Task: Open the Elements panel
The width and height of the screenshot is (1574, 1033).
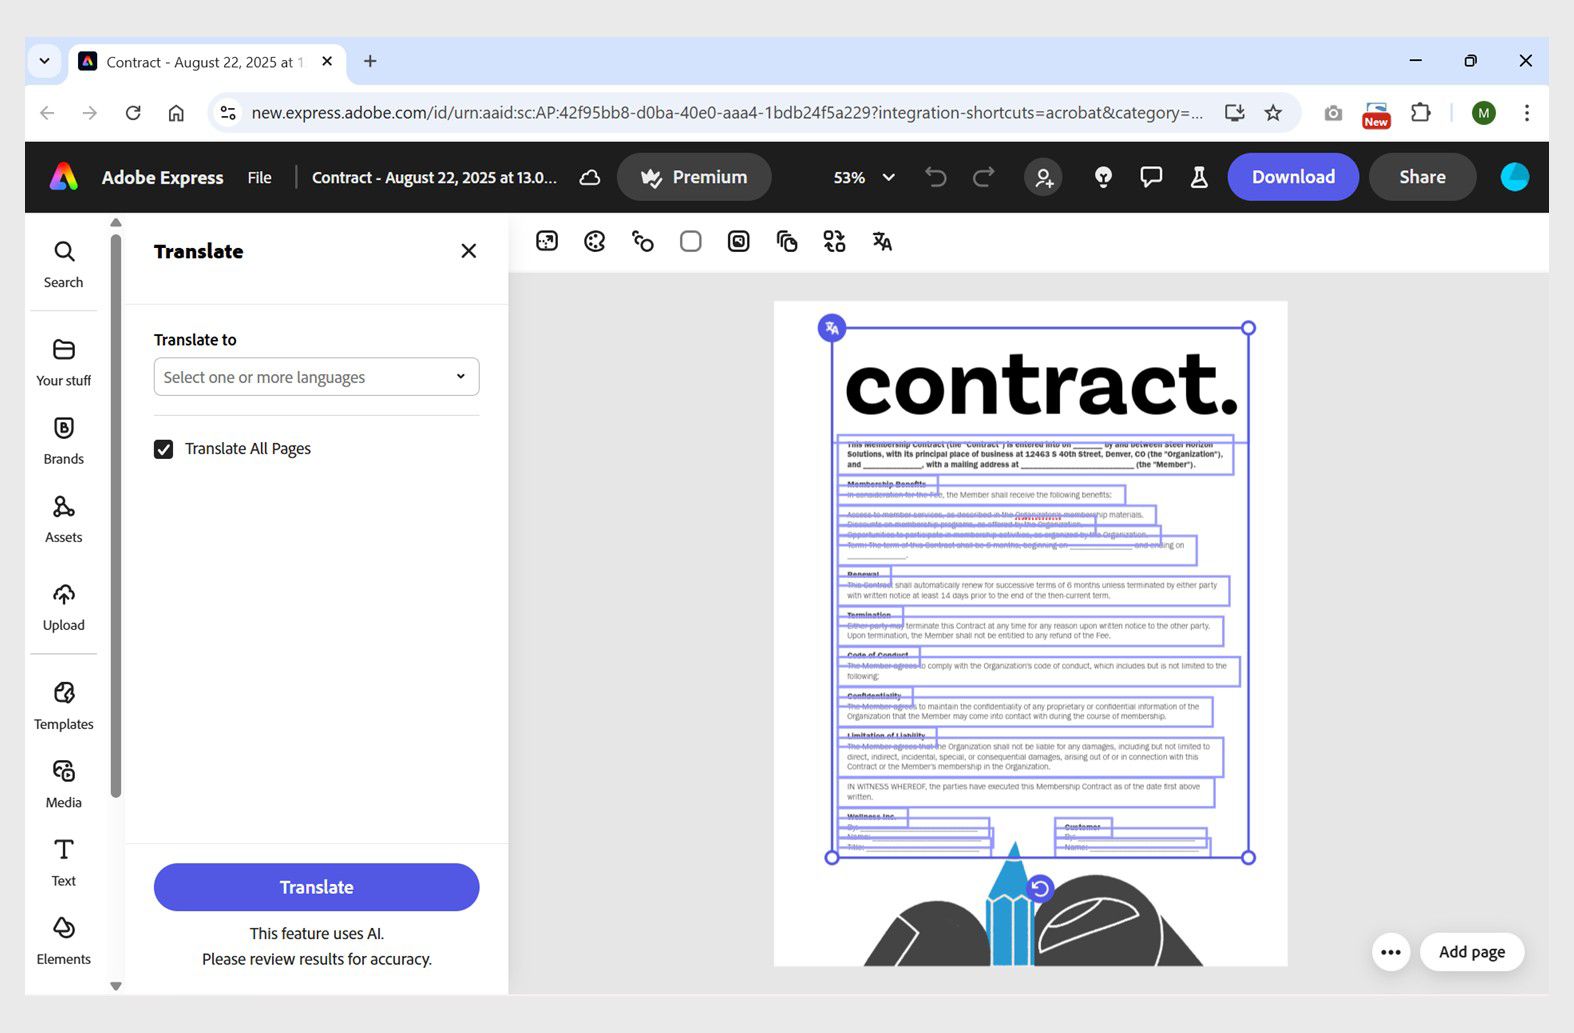Action: point(63,941)
